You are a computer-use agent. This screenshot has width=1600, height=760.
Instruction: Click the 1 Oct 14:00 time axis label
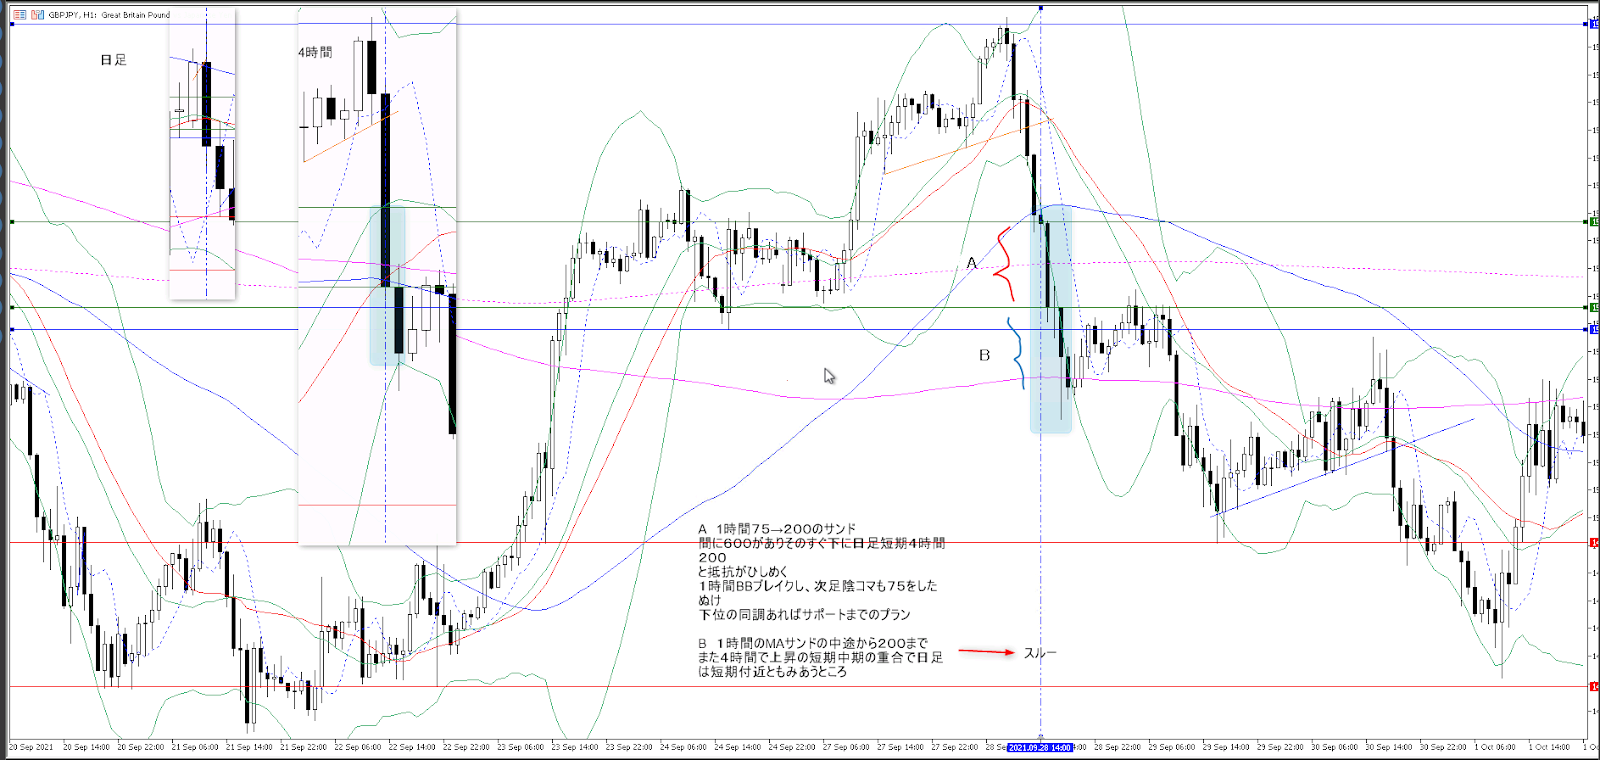[x=1550, y=747]
